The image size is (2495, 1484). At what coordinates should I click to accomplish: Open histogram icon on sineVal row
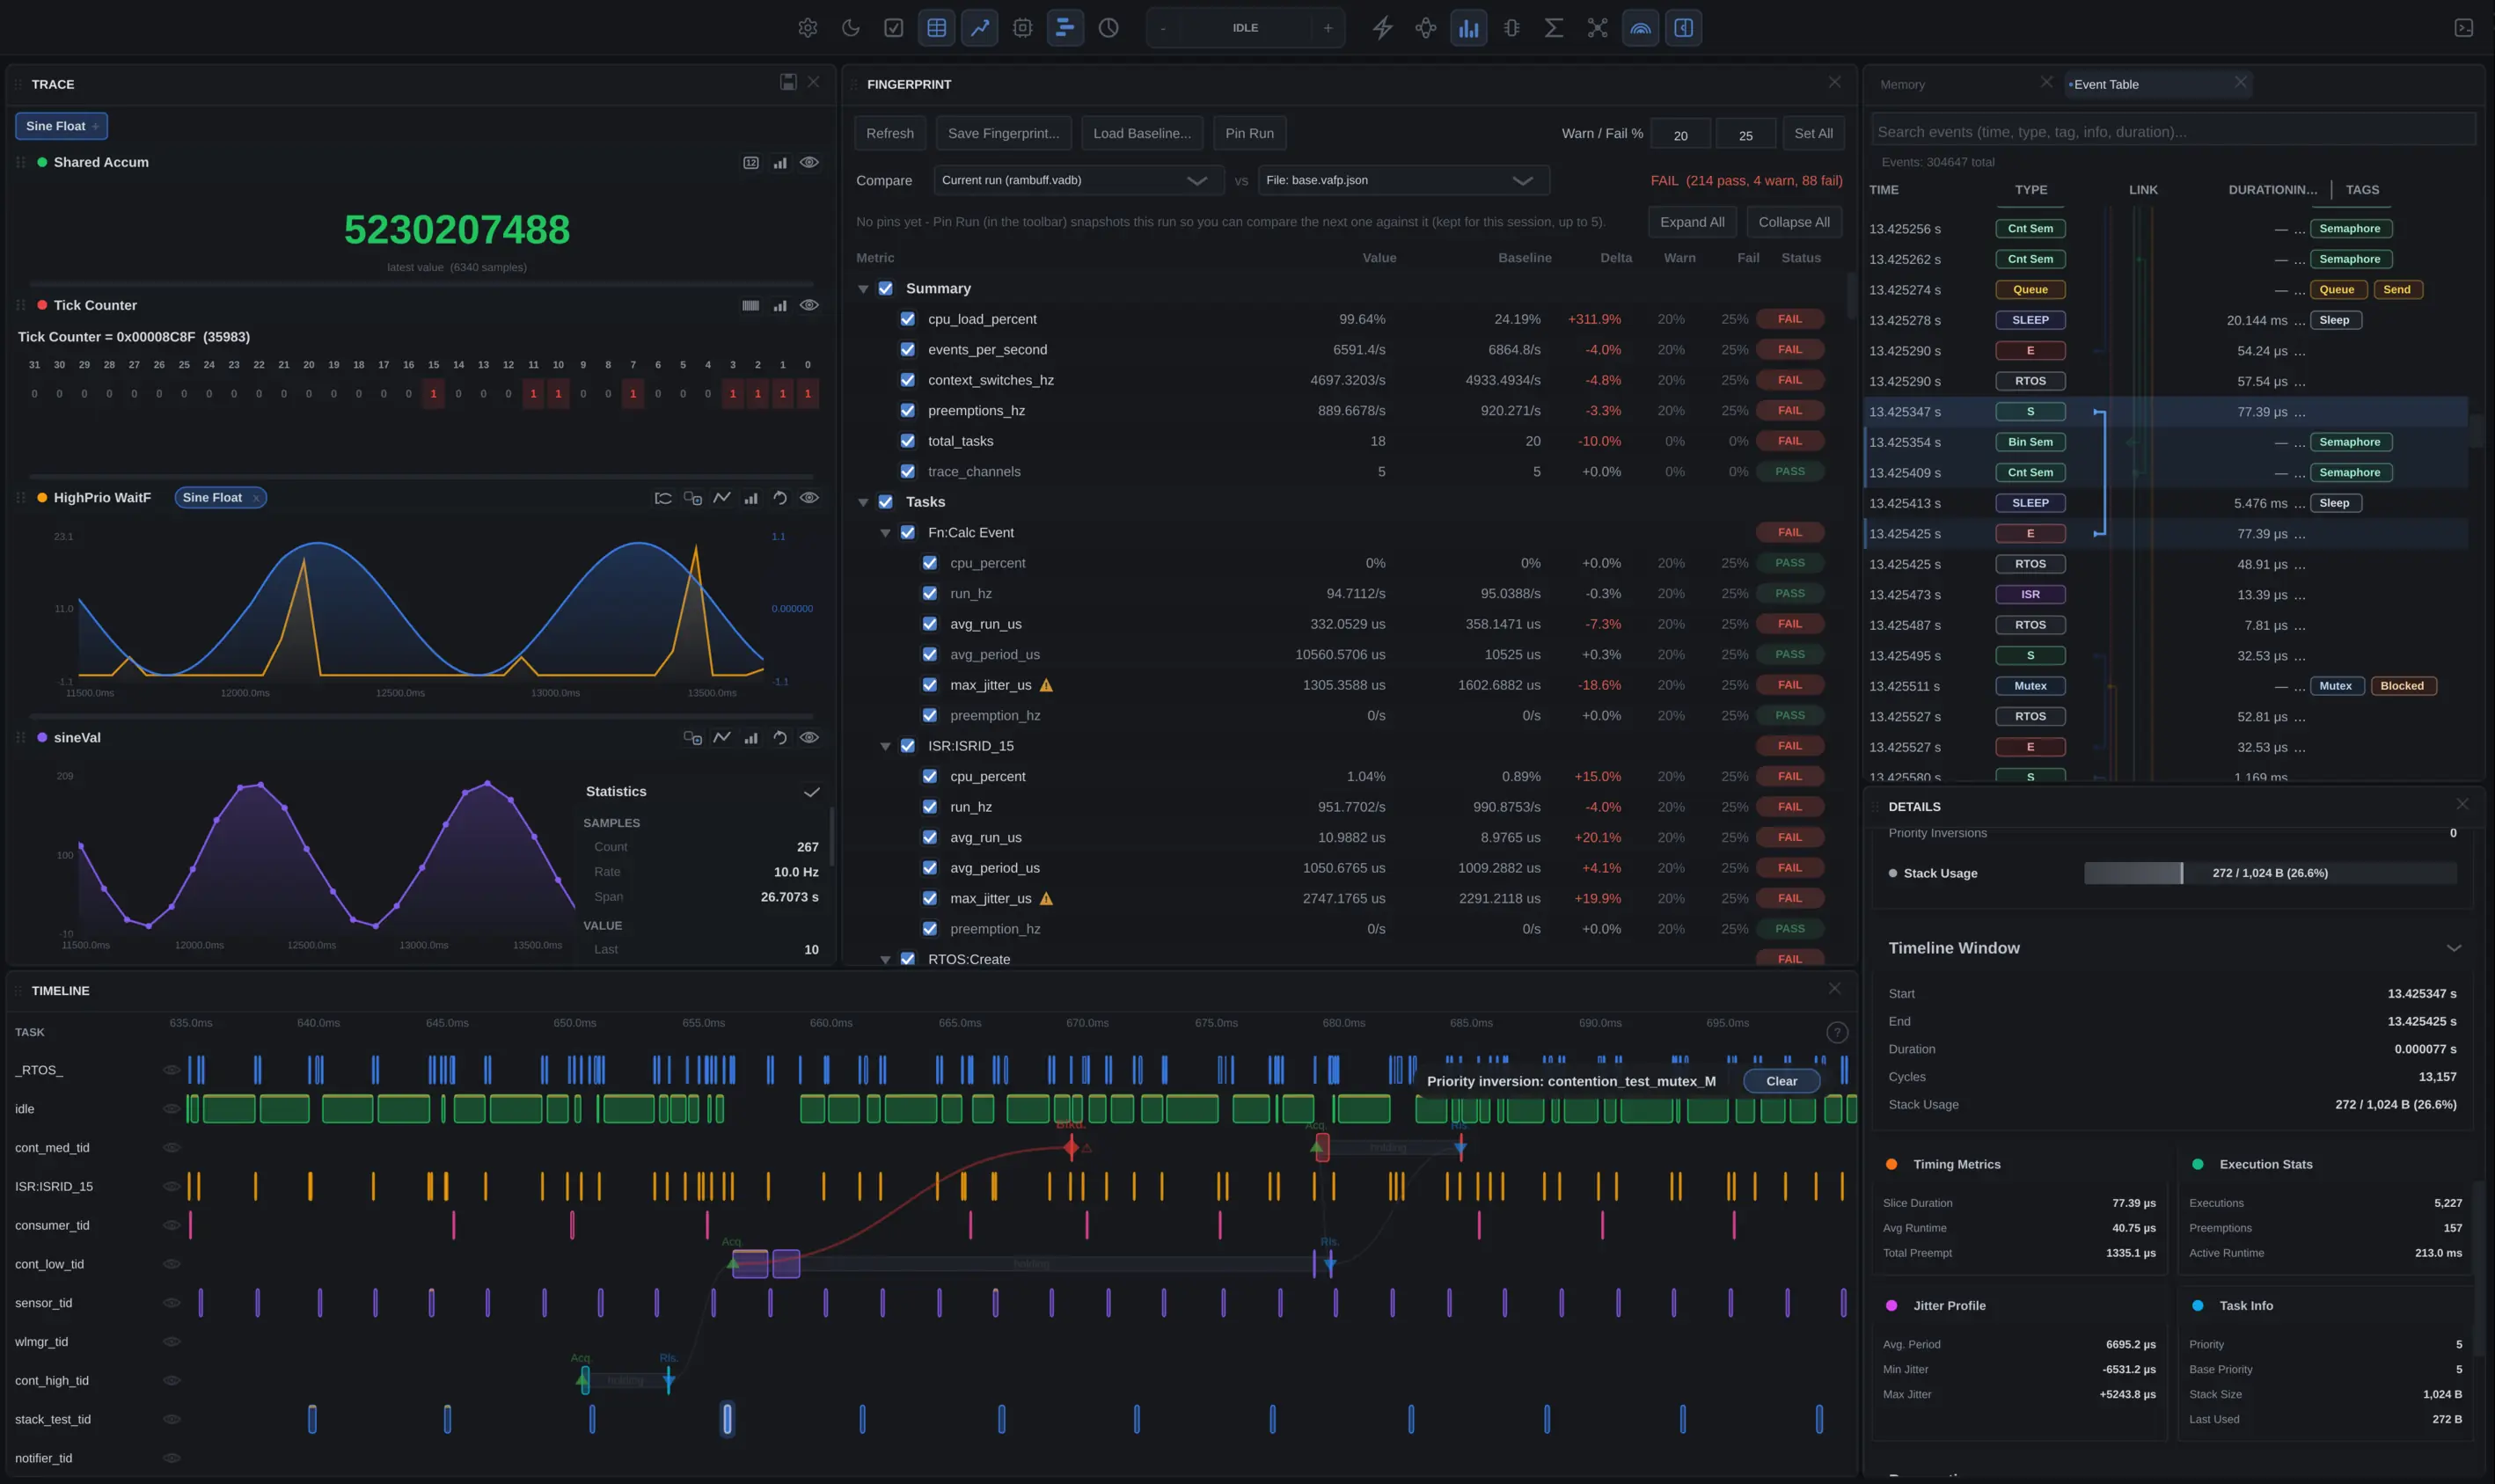pos(751,737)
